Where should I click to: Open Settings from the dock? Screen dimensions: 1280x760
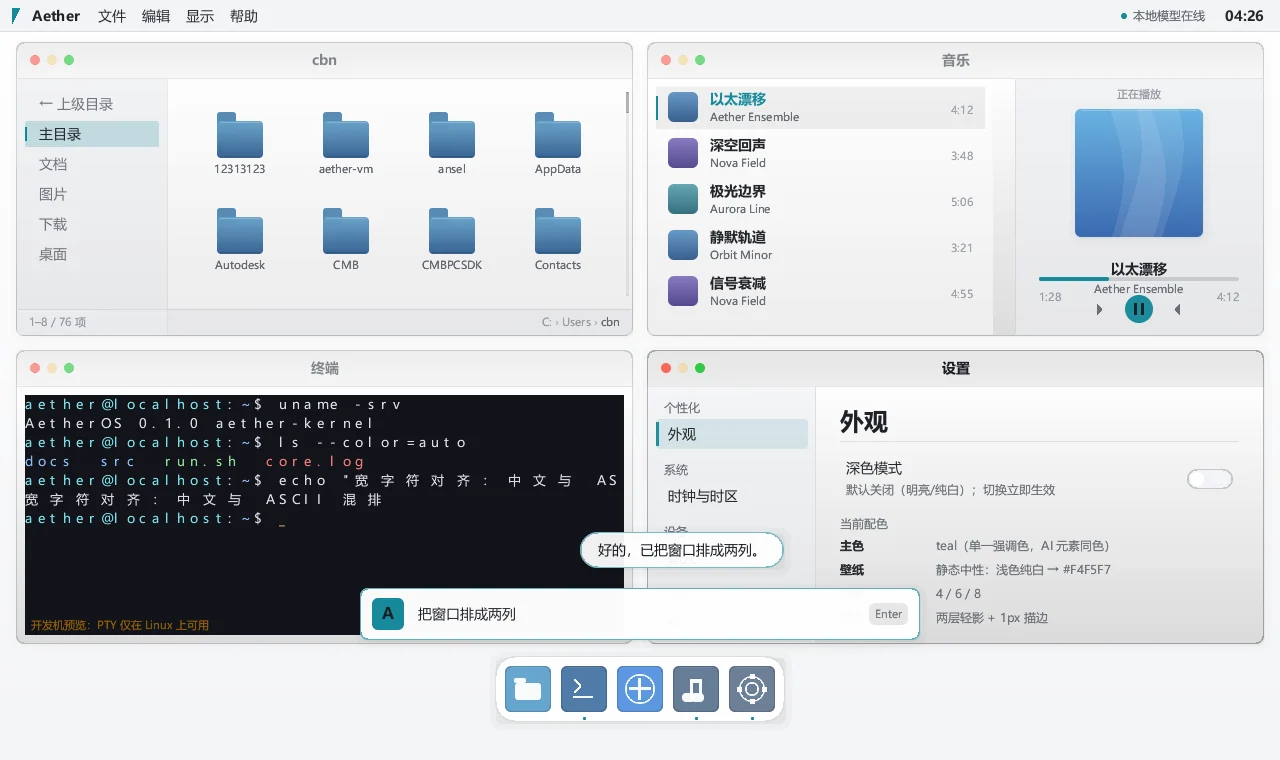pyautogui.click(x=752, y=689)
